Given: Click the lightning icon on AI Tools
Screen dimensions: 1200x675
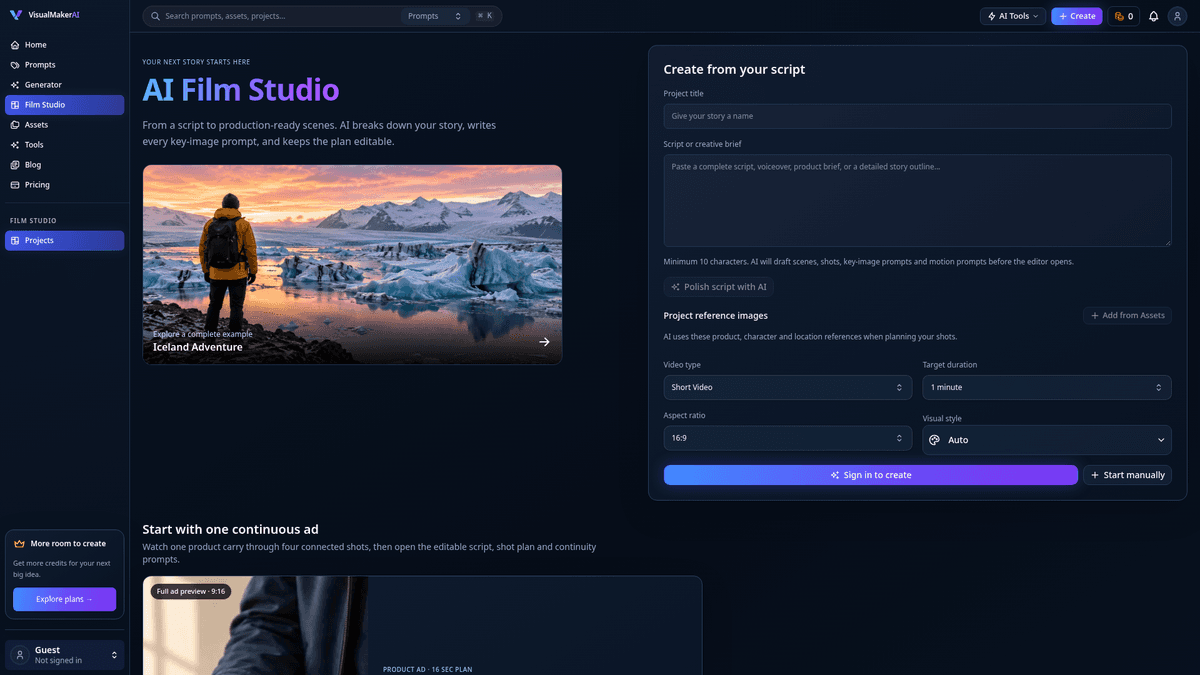Looking at the screenshot, I should tap(991, 16).
